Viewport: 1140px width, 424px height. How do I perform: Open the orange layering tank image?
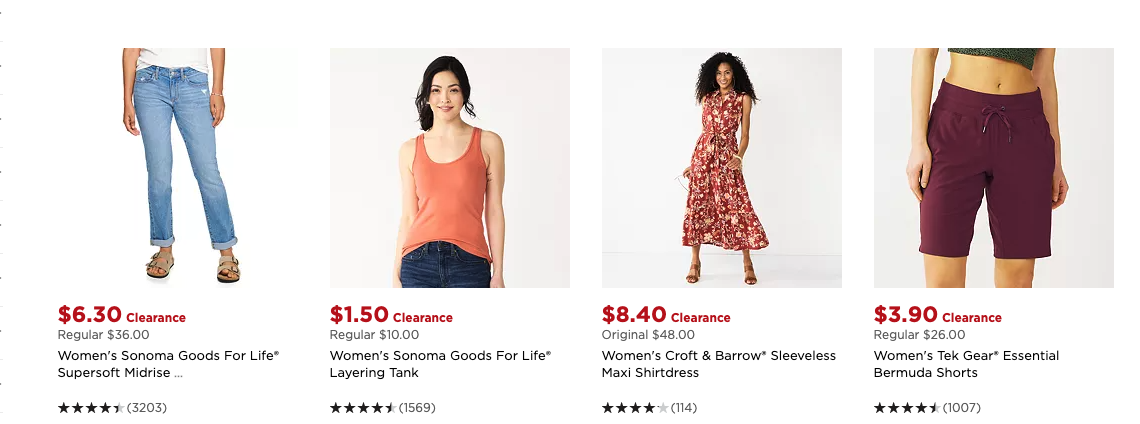click(x=450, y=167)
